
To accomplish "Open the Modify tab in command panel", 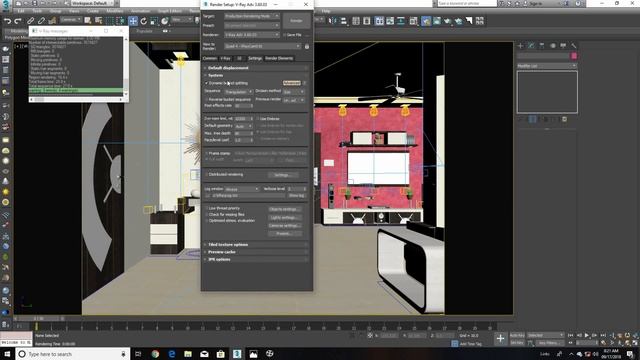I will (x=531, y=46).
